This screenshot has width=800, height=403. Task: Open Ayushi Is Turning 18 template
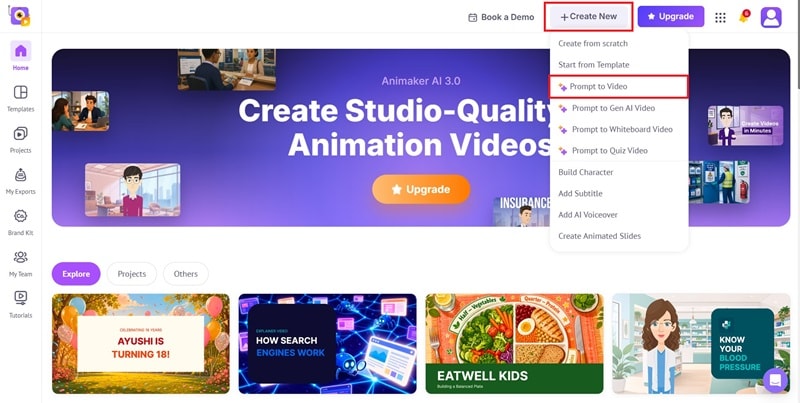pyautogui.click(x=141, y=343)
